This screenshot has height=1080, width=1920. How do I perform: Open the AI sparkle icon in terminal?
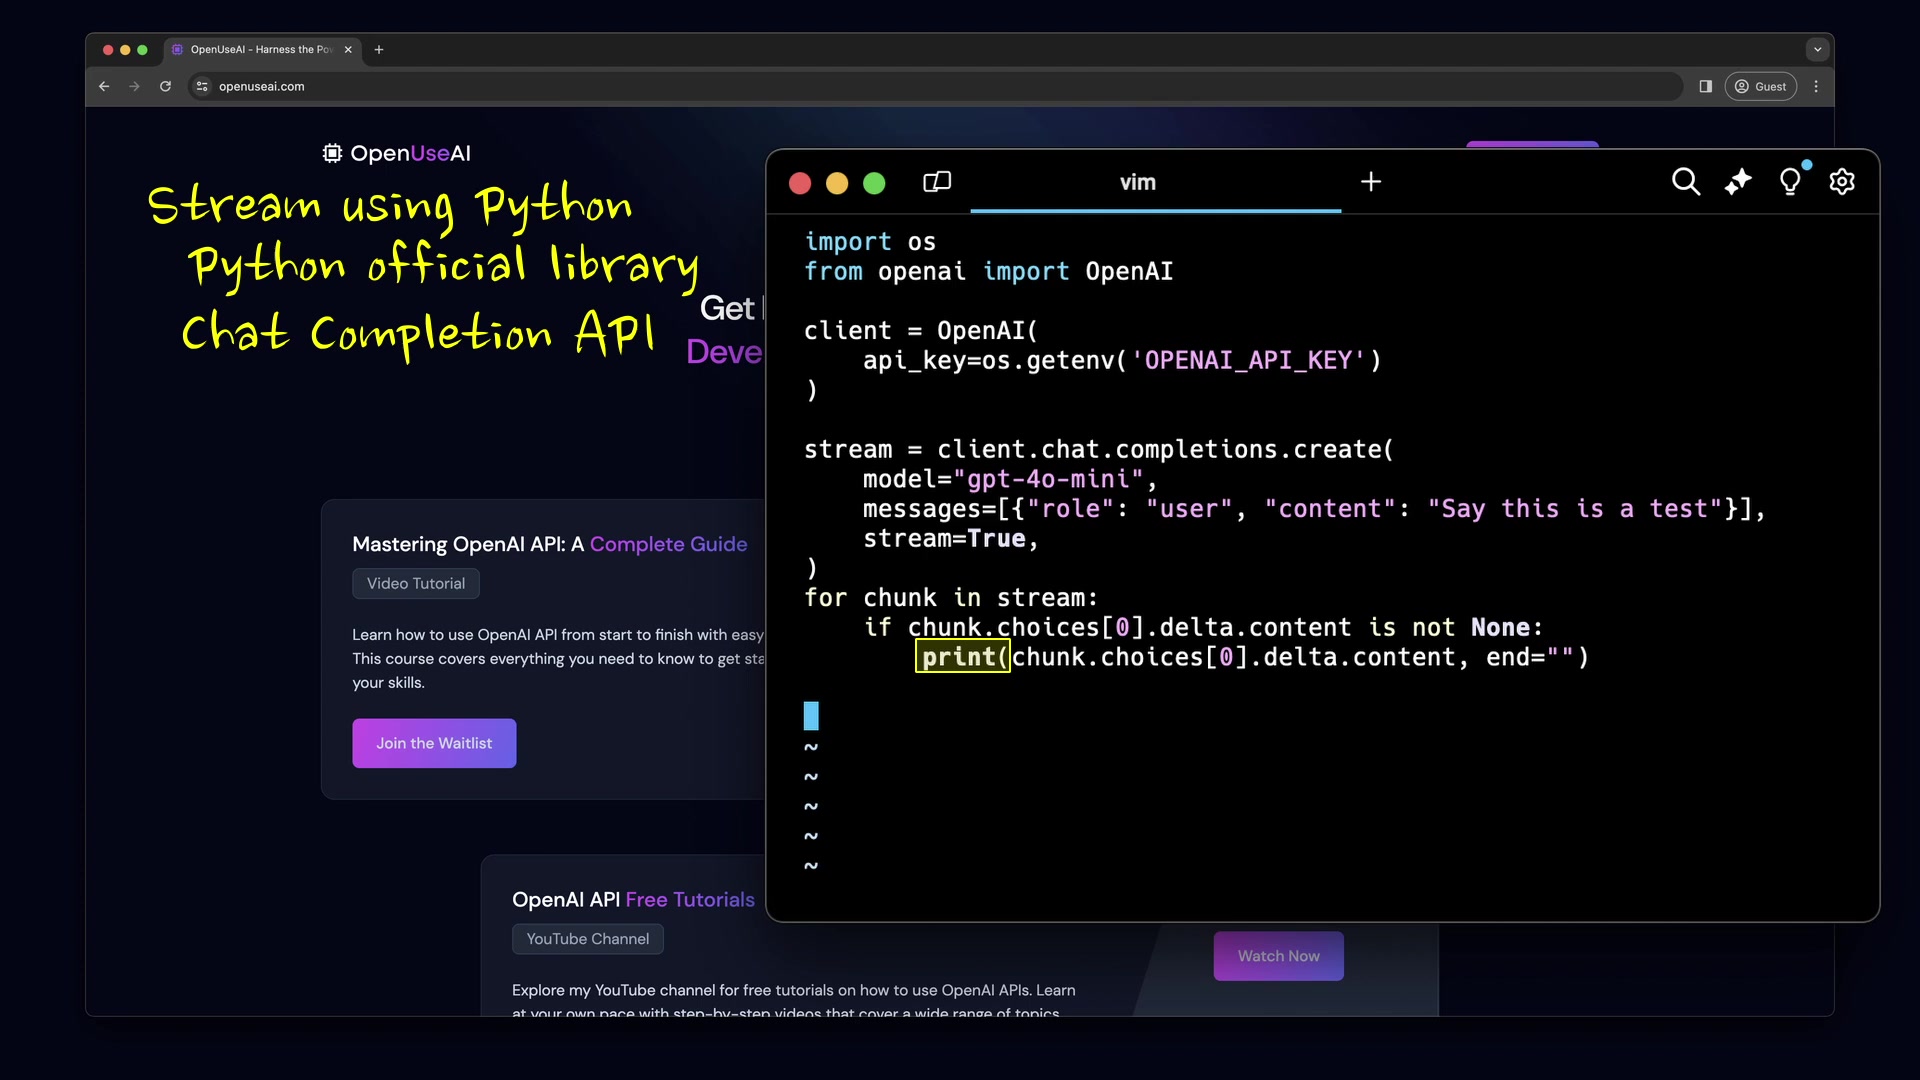[1738, 181]
